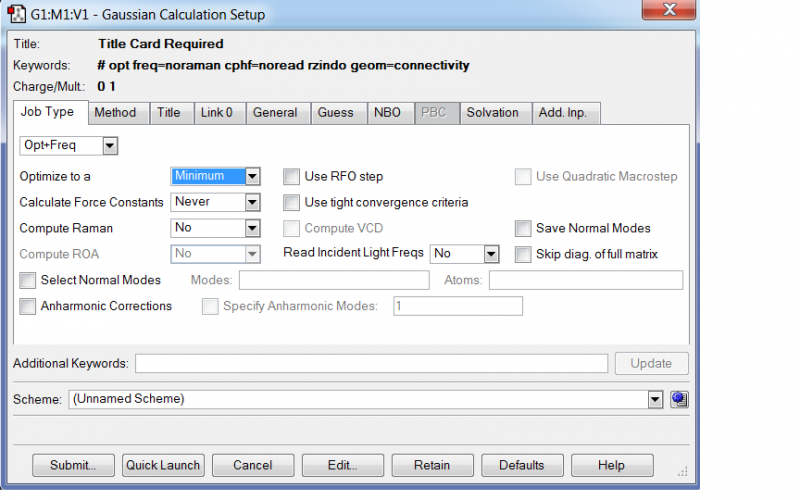Screen dimensions: 800x500
Task: Click the keywords line starting '# opt freq=noraman'
Action: [283, 65]
